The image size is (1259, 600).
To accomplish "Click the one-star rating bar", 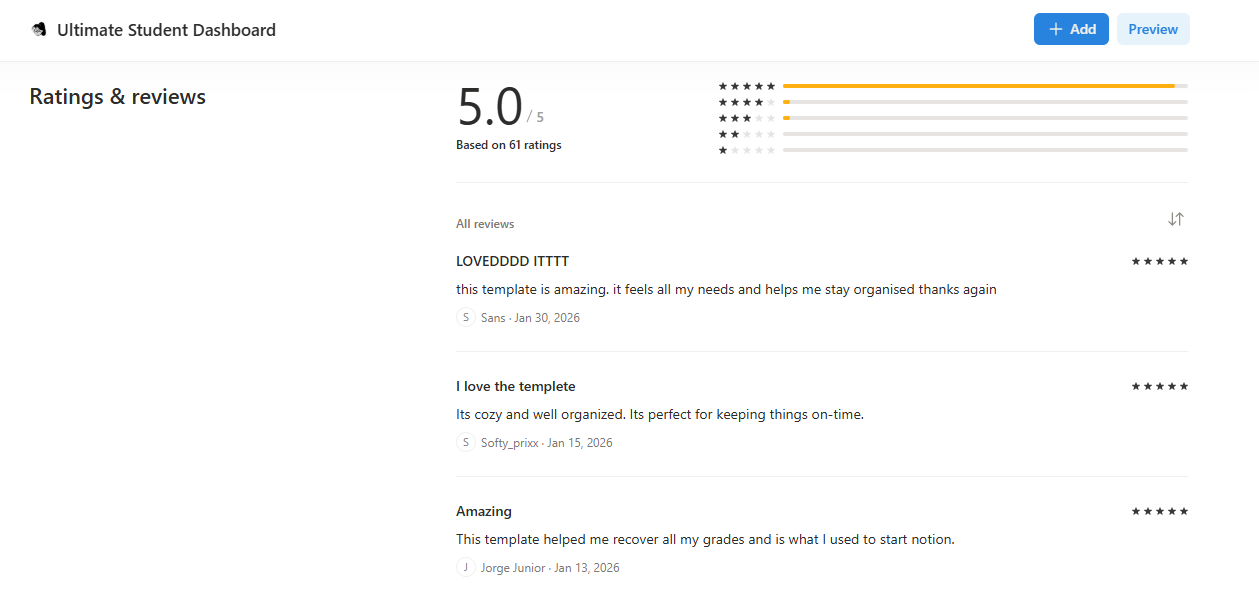I will (x=985, y=150).
